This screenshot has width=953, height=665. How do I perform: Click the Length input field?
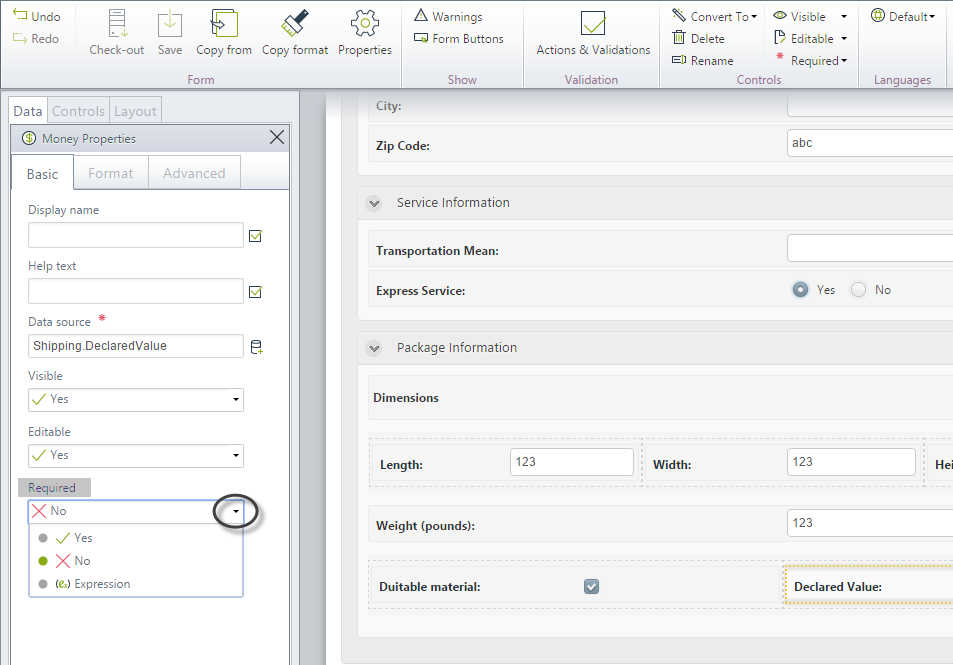(572, 462)
